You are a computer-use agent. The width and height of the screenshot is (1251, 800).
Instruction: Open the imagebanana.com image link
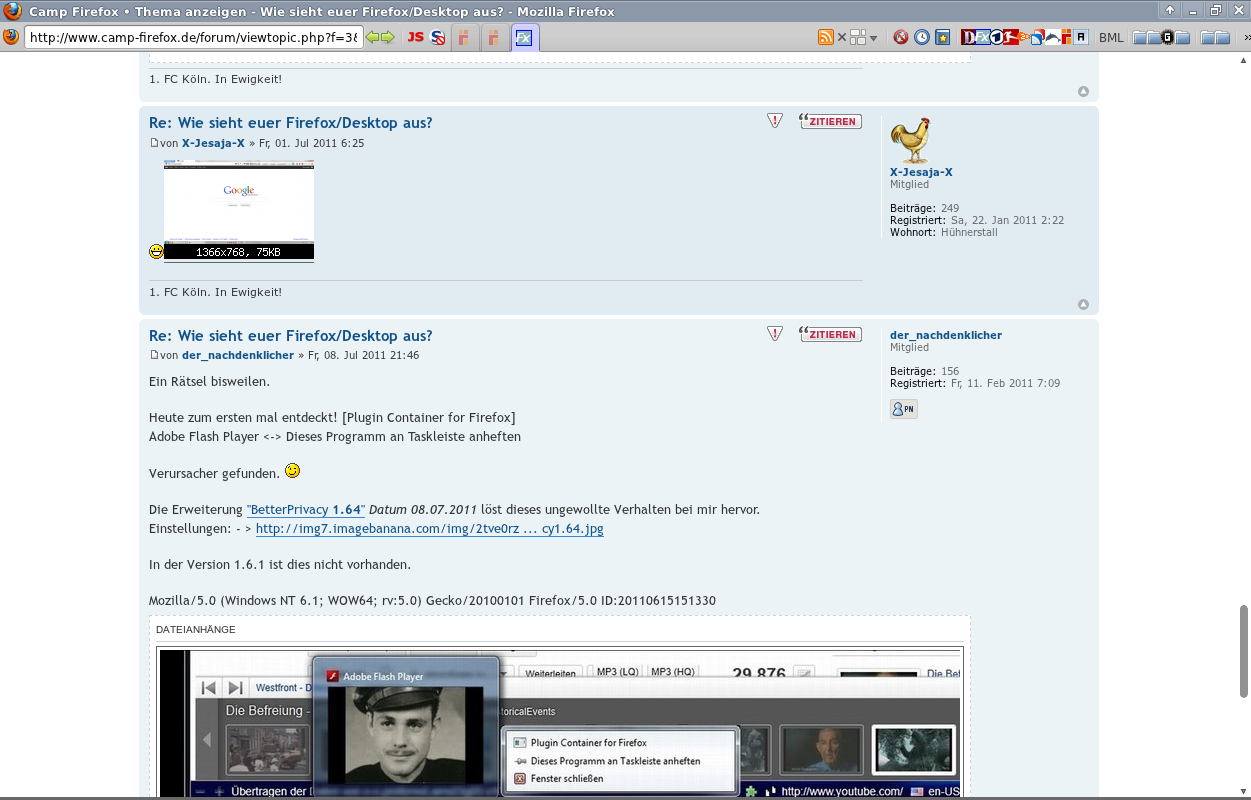(x=429, y=529)
